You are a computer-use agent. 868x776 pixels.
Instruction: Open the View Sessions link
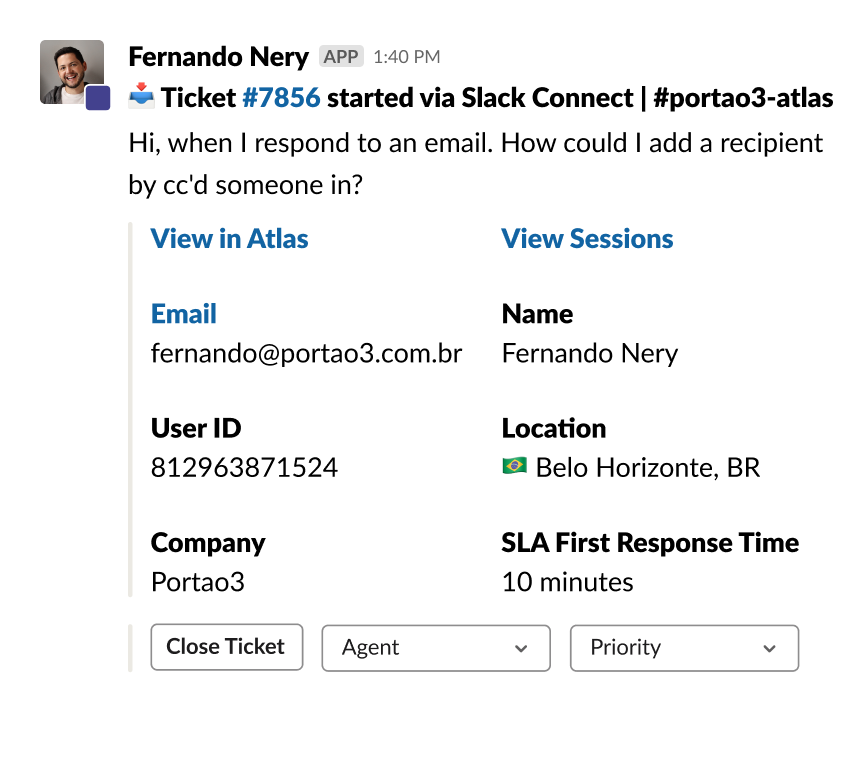tap(587, 239)
